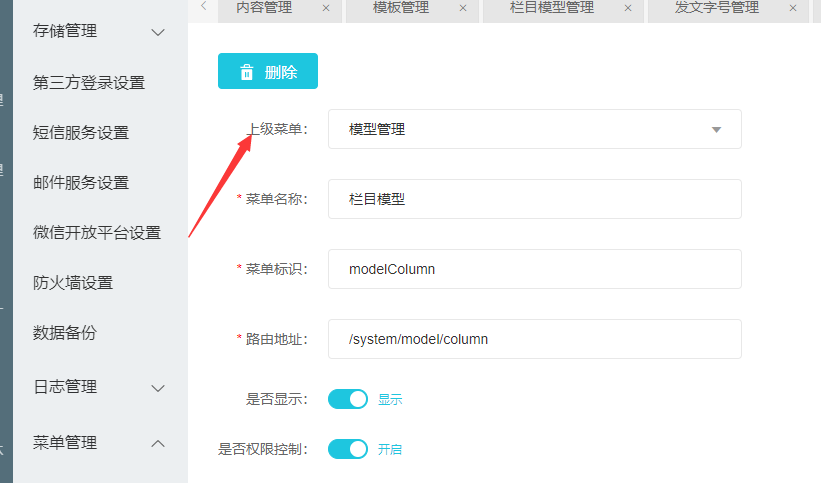Click the 删除 delete button
This screenshot has height=483, width=821.
click(x=267, y=72)
